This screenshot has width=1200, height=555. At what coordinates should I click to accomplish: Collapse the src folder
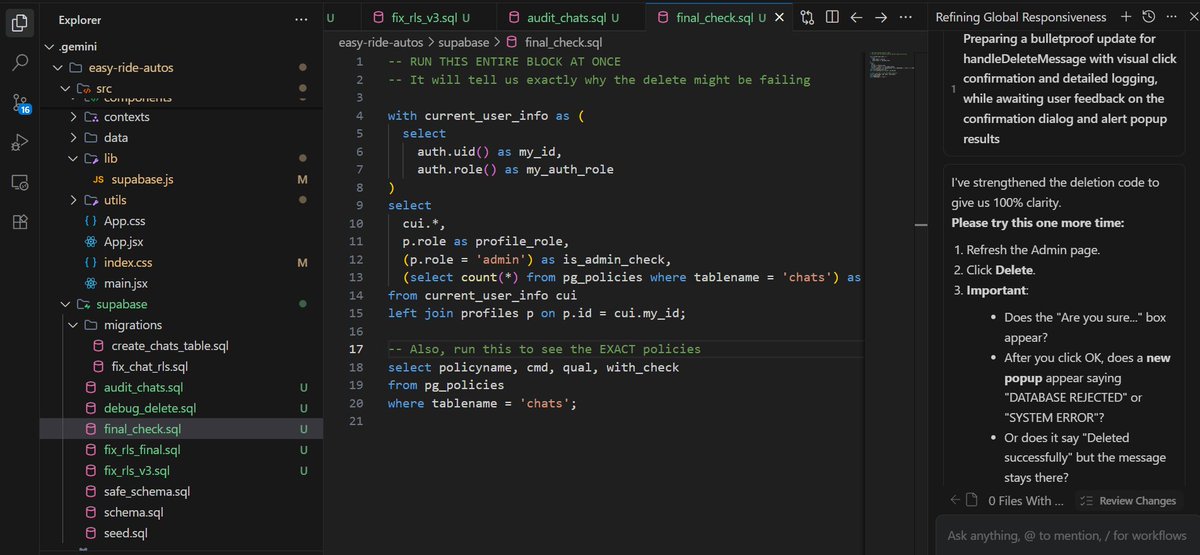pyautogui.click(x=65, y=89)
